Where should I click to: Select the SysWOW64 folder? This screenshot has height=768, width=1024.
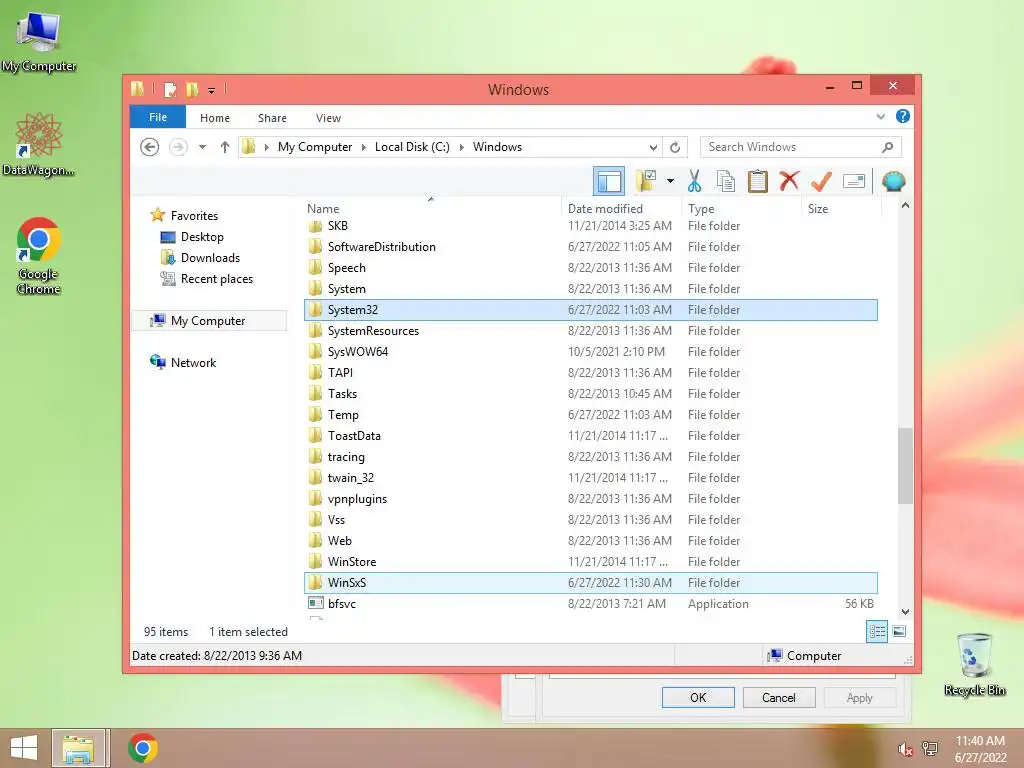coord(591,351)
